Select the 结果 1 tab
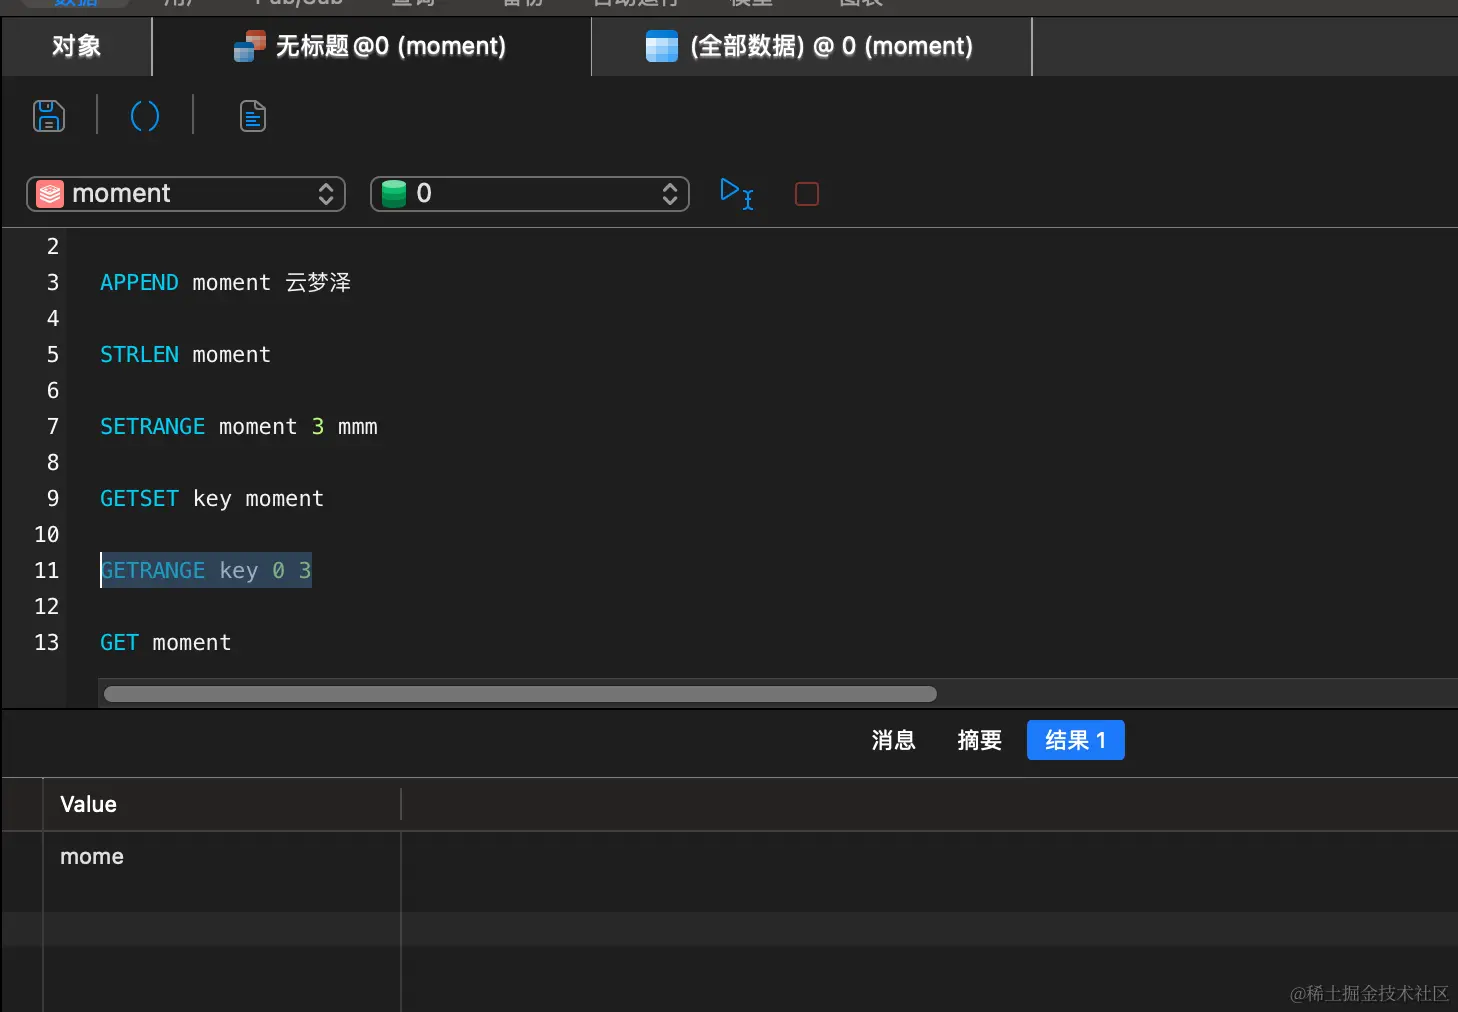1458x1012 pixels. (x=1076, y=740)
